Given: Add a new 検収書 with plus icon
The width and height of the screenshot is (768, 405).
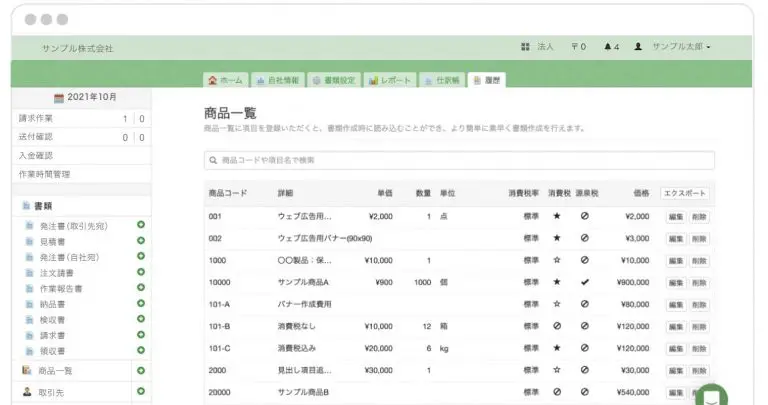Looking at the screenshot, I should tap(141, 319).
